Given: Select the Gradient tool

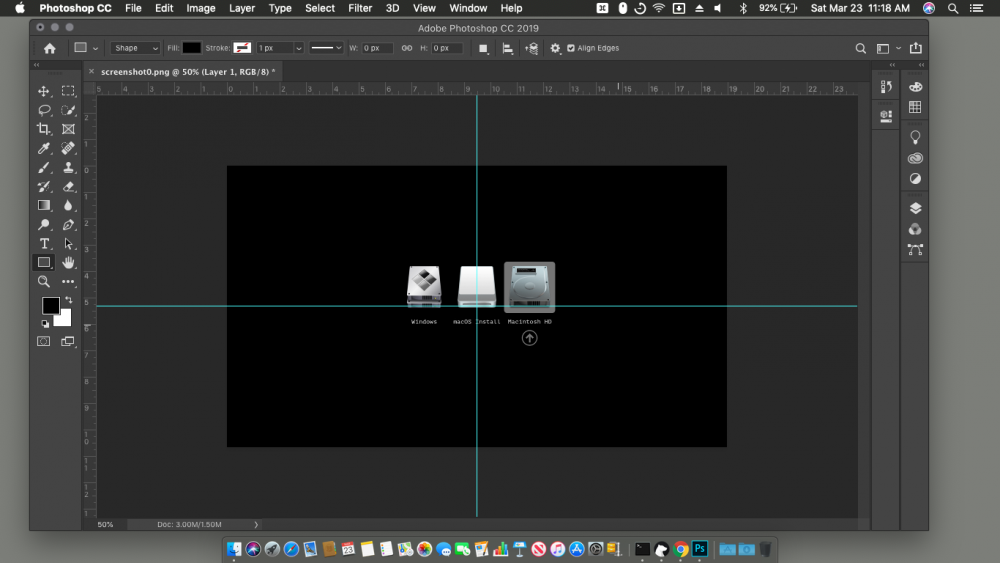Looking at the screenshot, I should coord(43,205).
